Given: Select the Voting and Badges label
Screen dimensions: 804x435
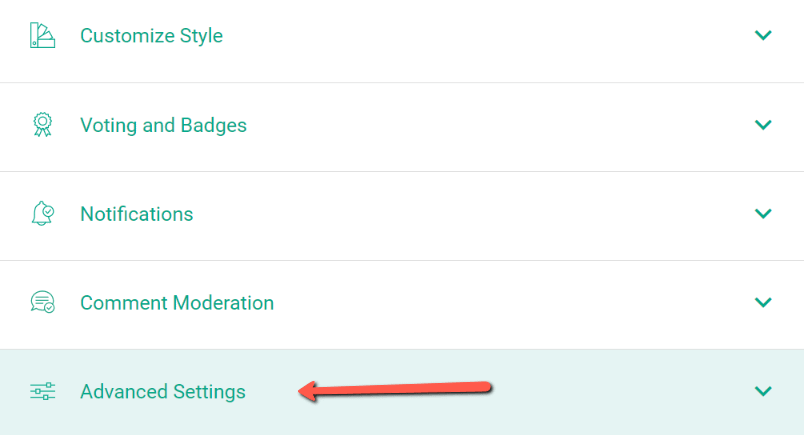Looking at the screenshot, I should pos(163,125).
